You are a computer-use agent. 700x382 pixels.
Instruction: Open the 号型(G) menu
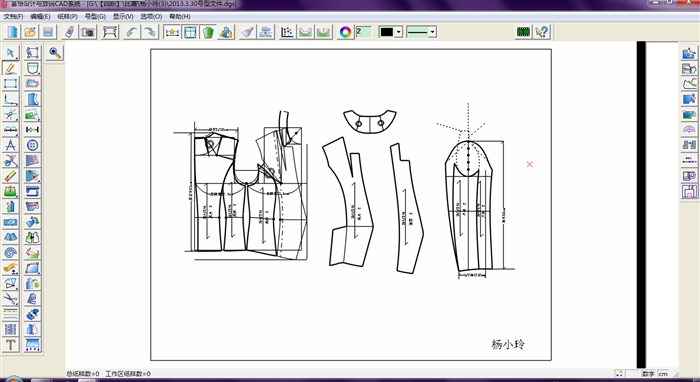click(x=95, y=17)
